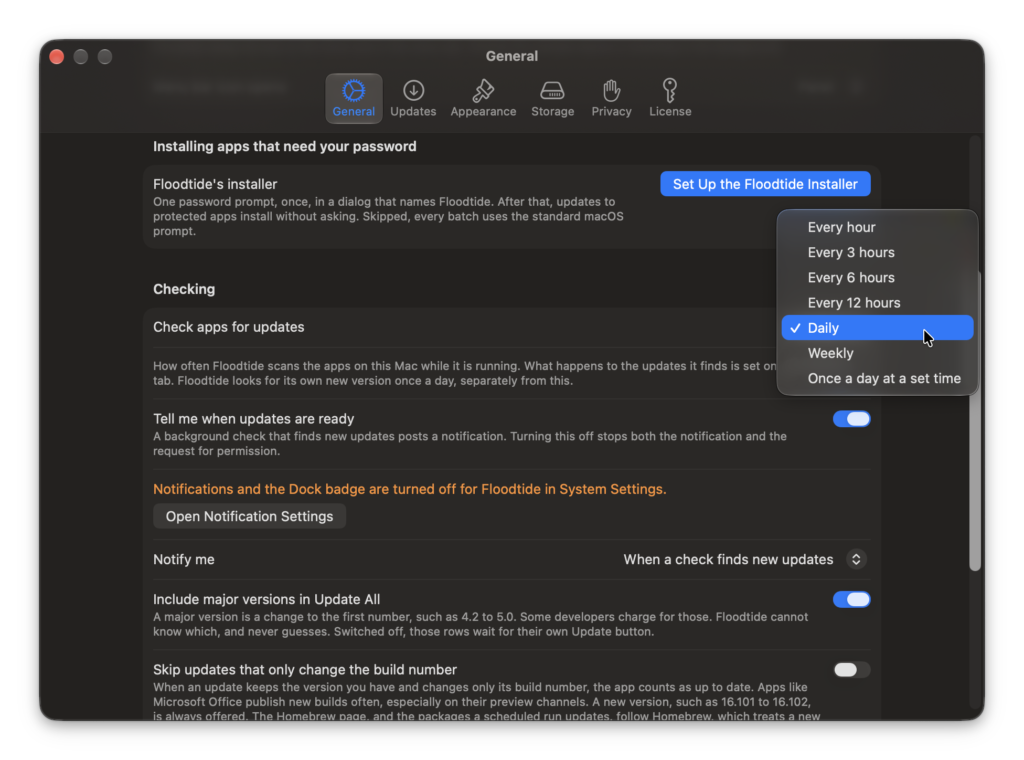Switch to the Updates download icon tab
The image size is (1024, 760).
pyautogui.click(x=413, y=98)
